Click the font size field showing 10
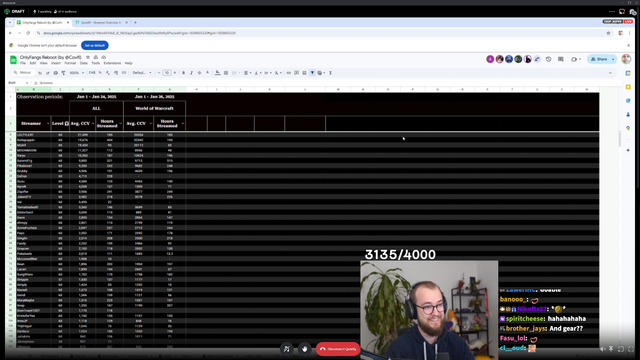Image resolution: width=640 pixels, height=360 pixels. click(167, 73)
